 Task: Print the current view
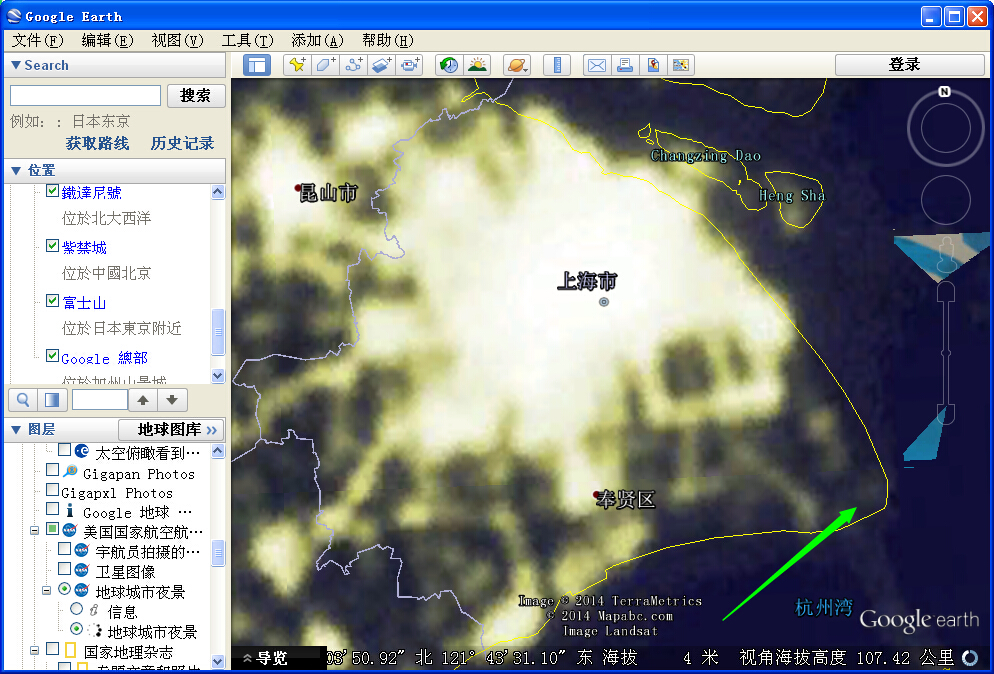click(x=624, y=65)
